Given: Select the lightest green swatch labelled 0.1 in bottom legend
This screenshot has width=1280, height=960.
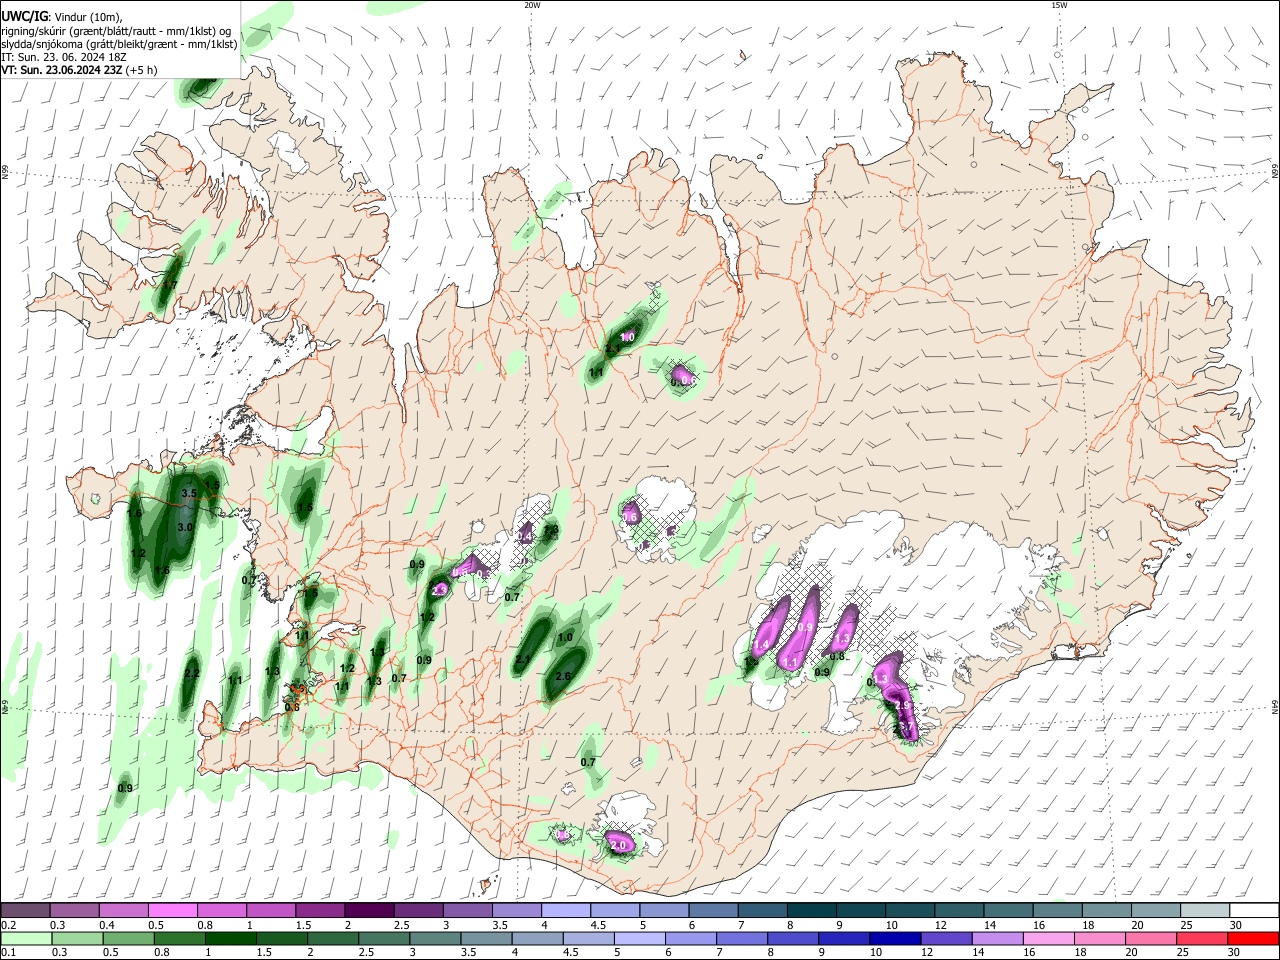Looking at the screenshot, I should tap(25, 939).
